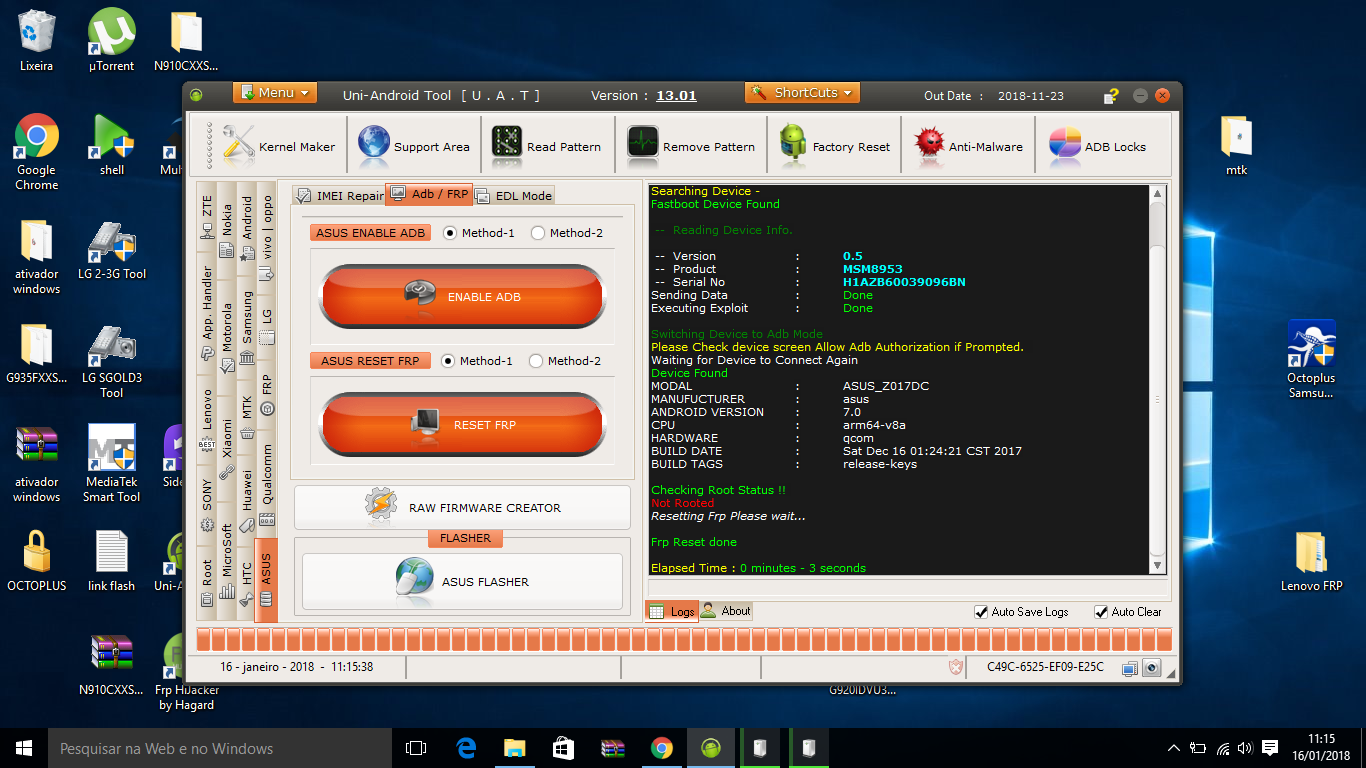Open MediaTek Smart Tool shortcut

112,464
